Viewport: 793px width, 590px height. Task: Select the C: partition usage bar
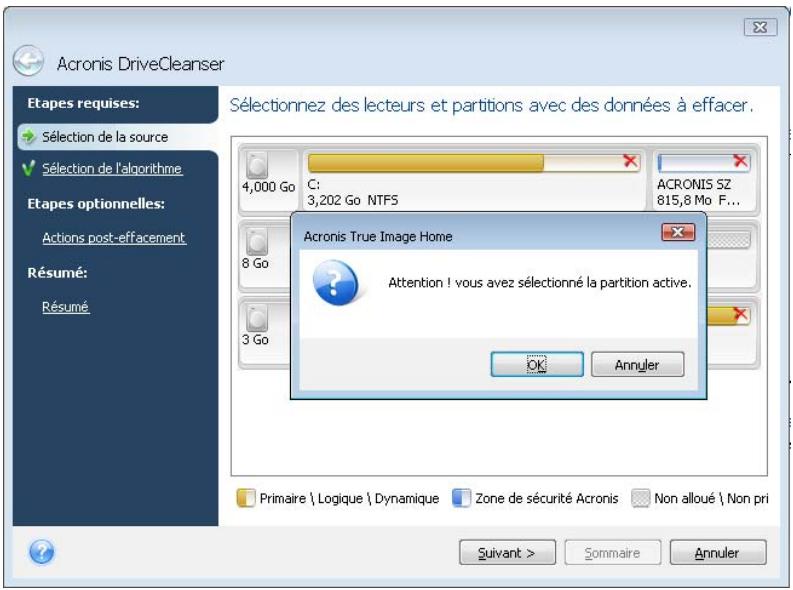473,163
